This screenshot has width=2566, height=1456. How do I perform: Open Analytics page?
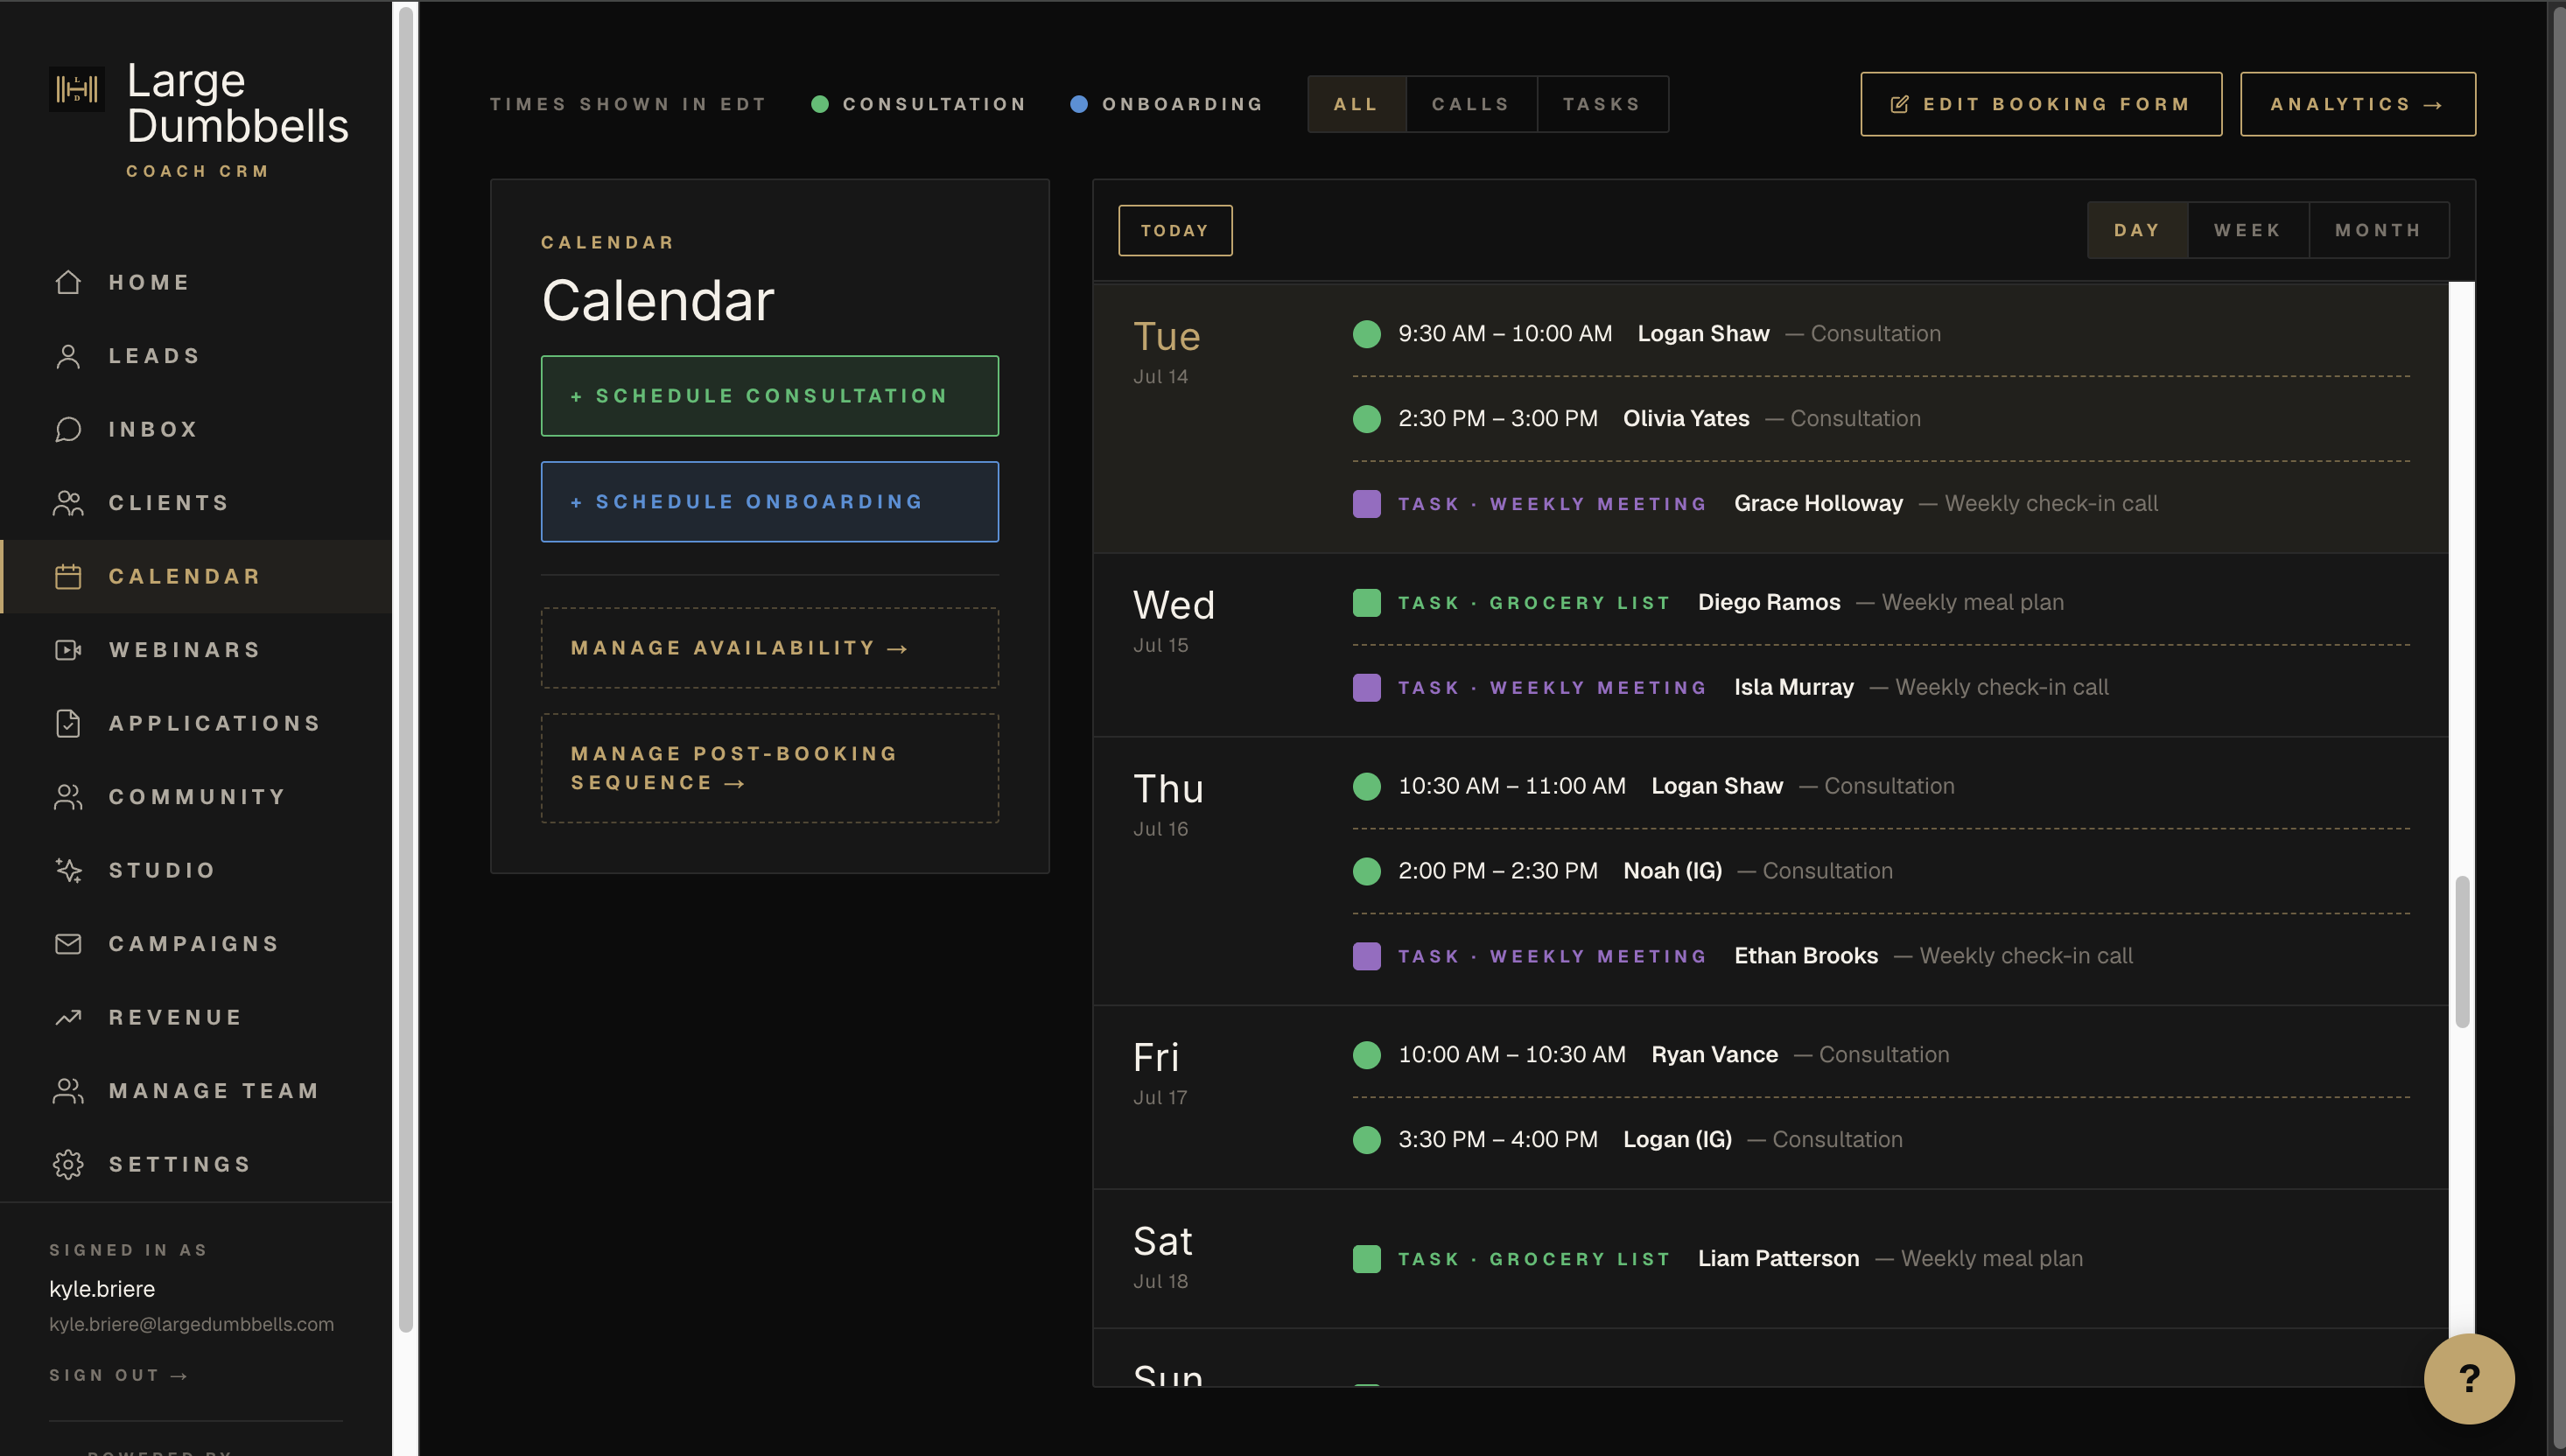tap(2357, 104)
